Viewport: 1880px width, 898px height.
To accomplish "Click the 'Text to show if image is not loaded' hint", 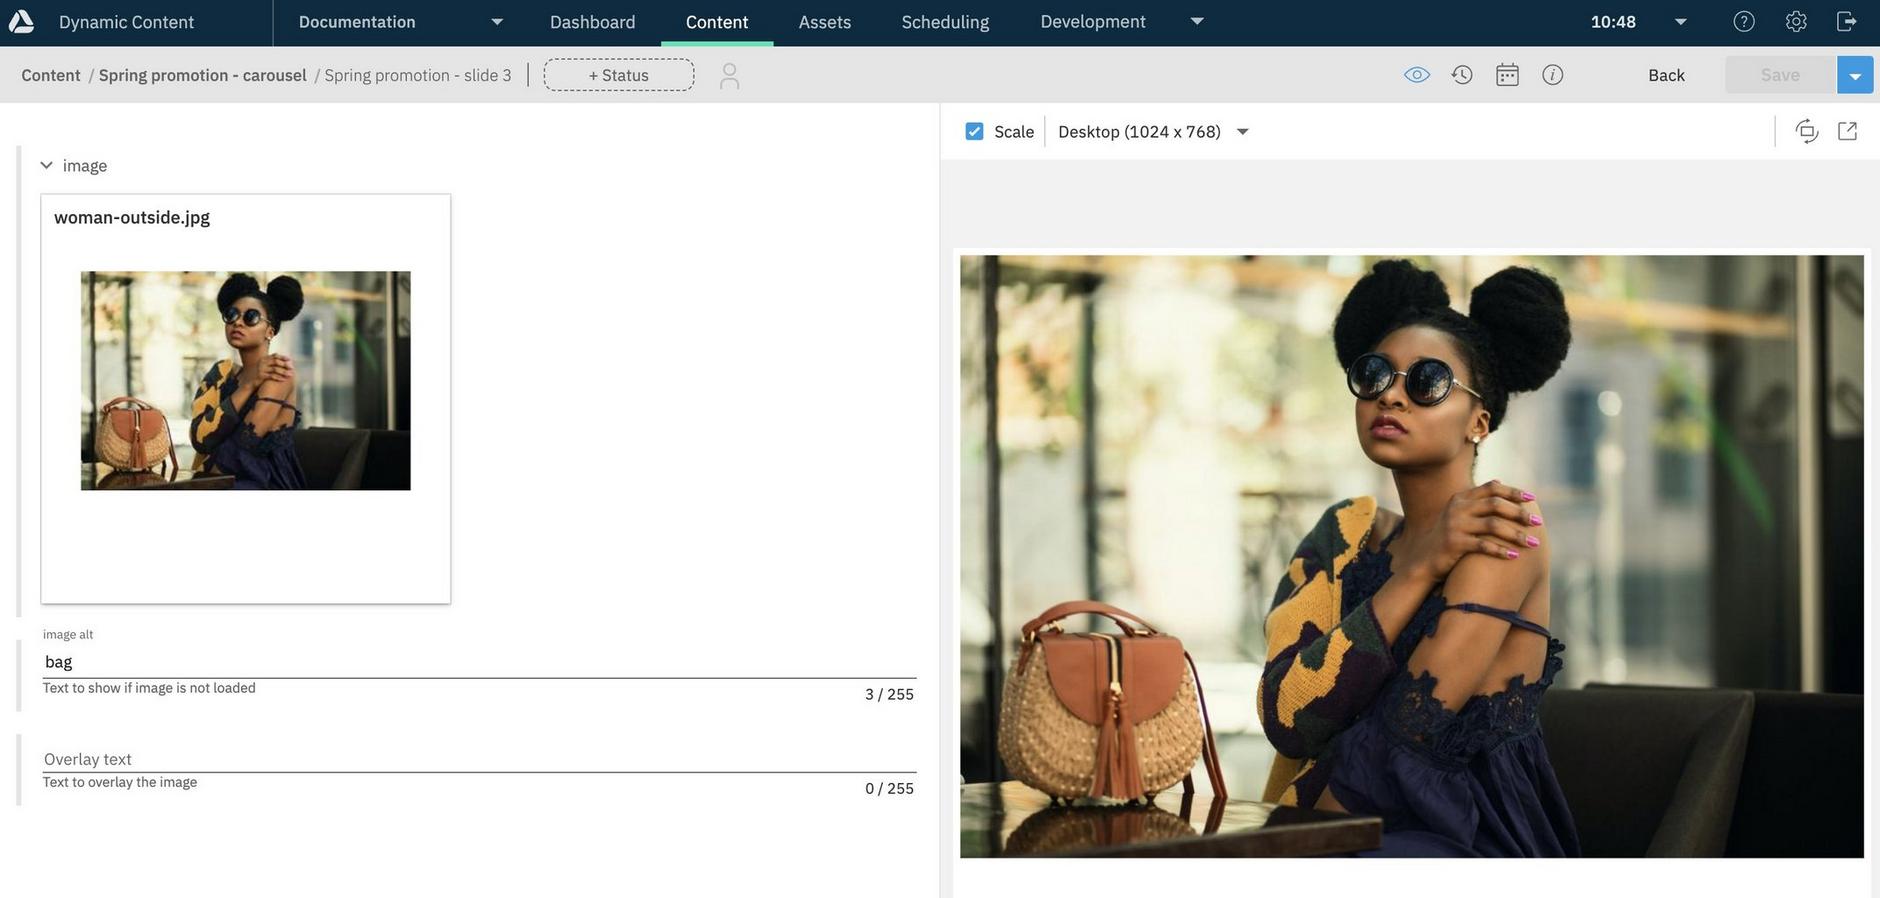I will (x=149, y=688).
